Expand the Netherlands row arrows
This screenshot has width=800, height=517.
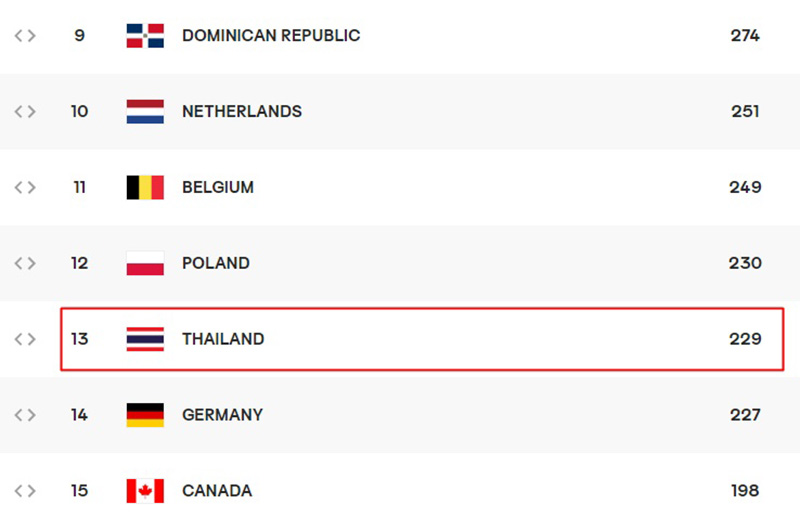[25, 112]
